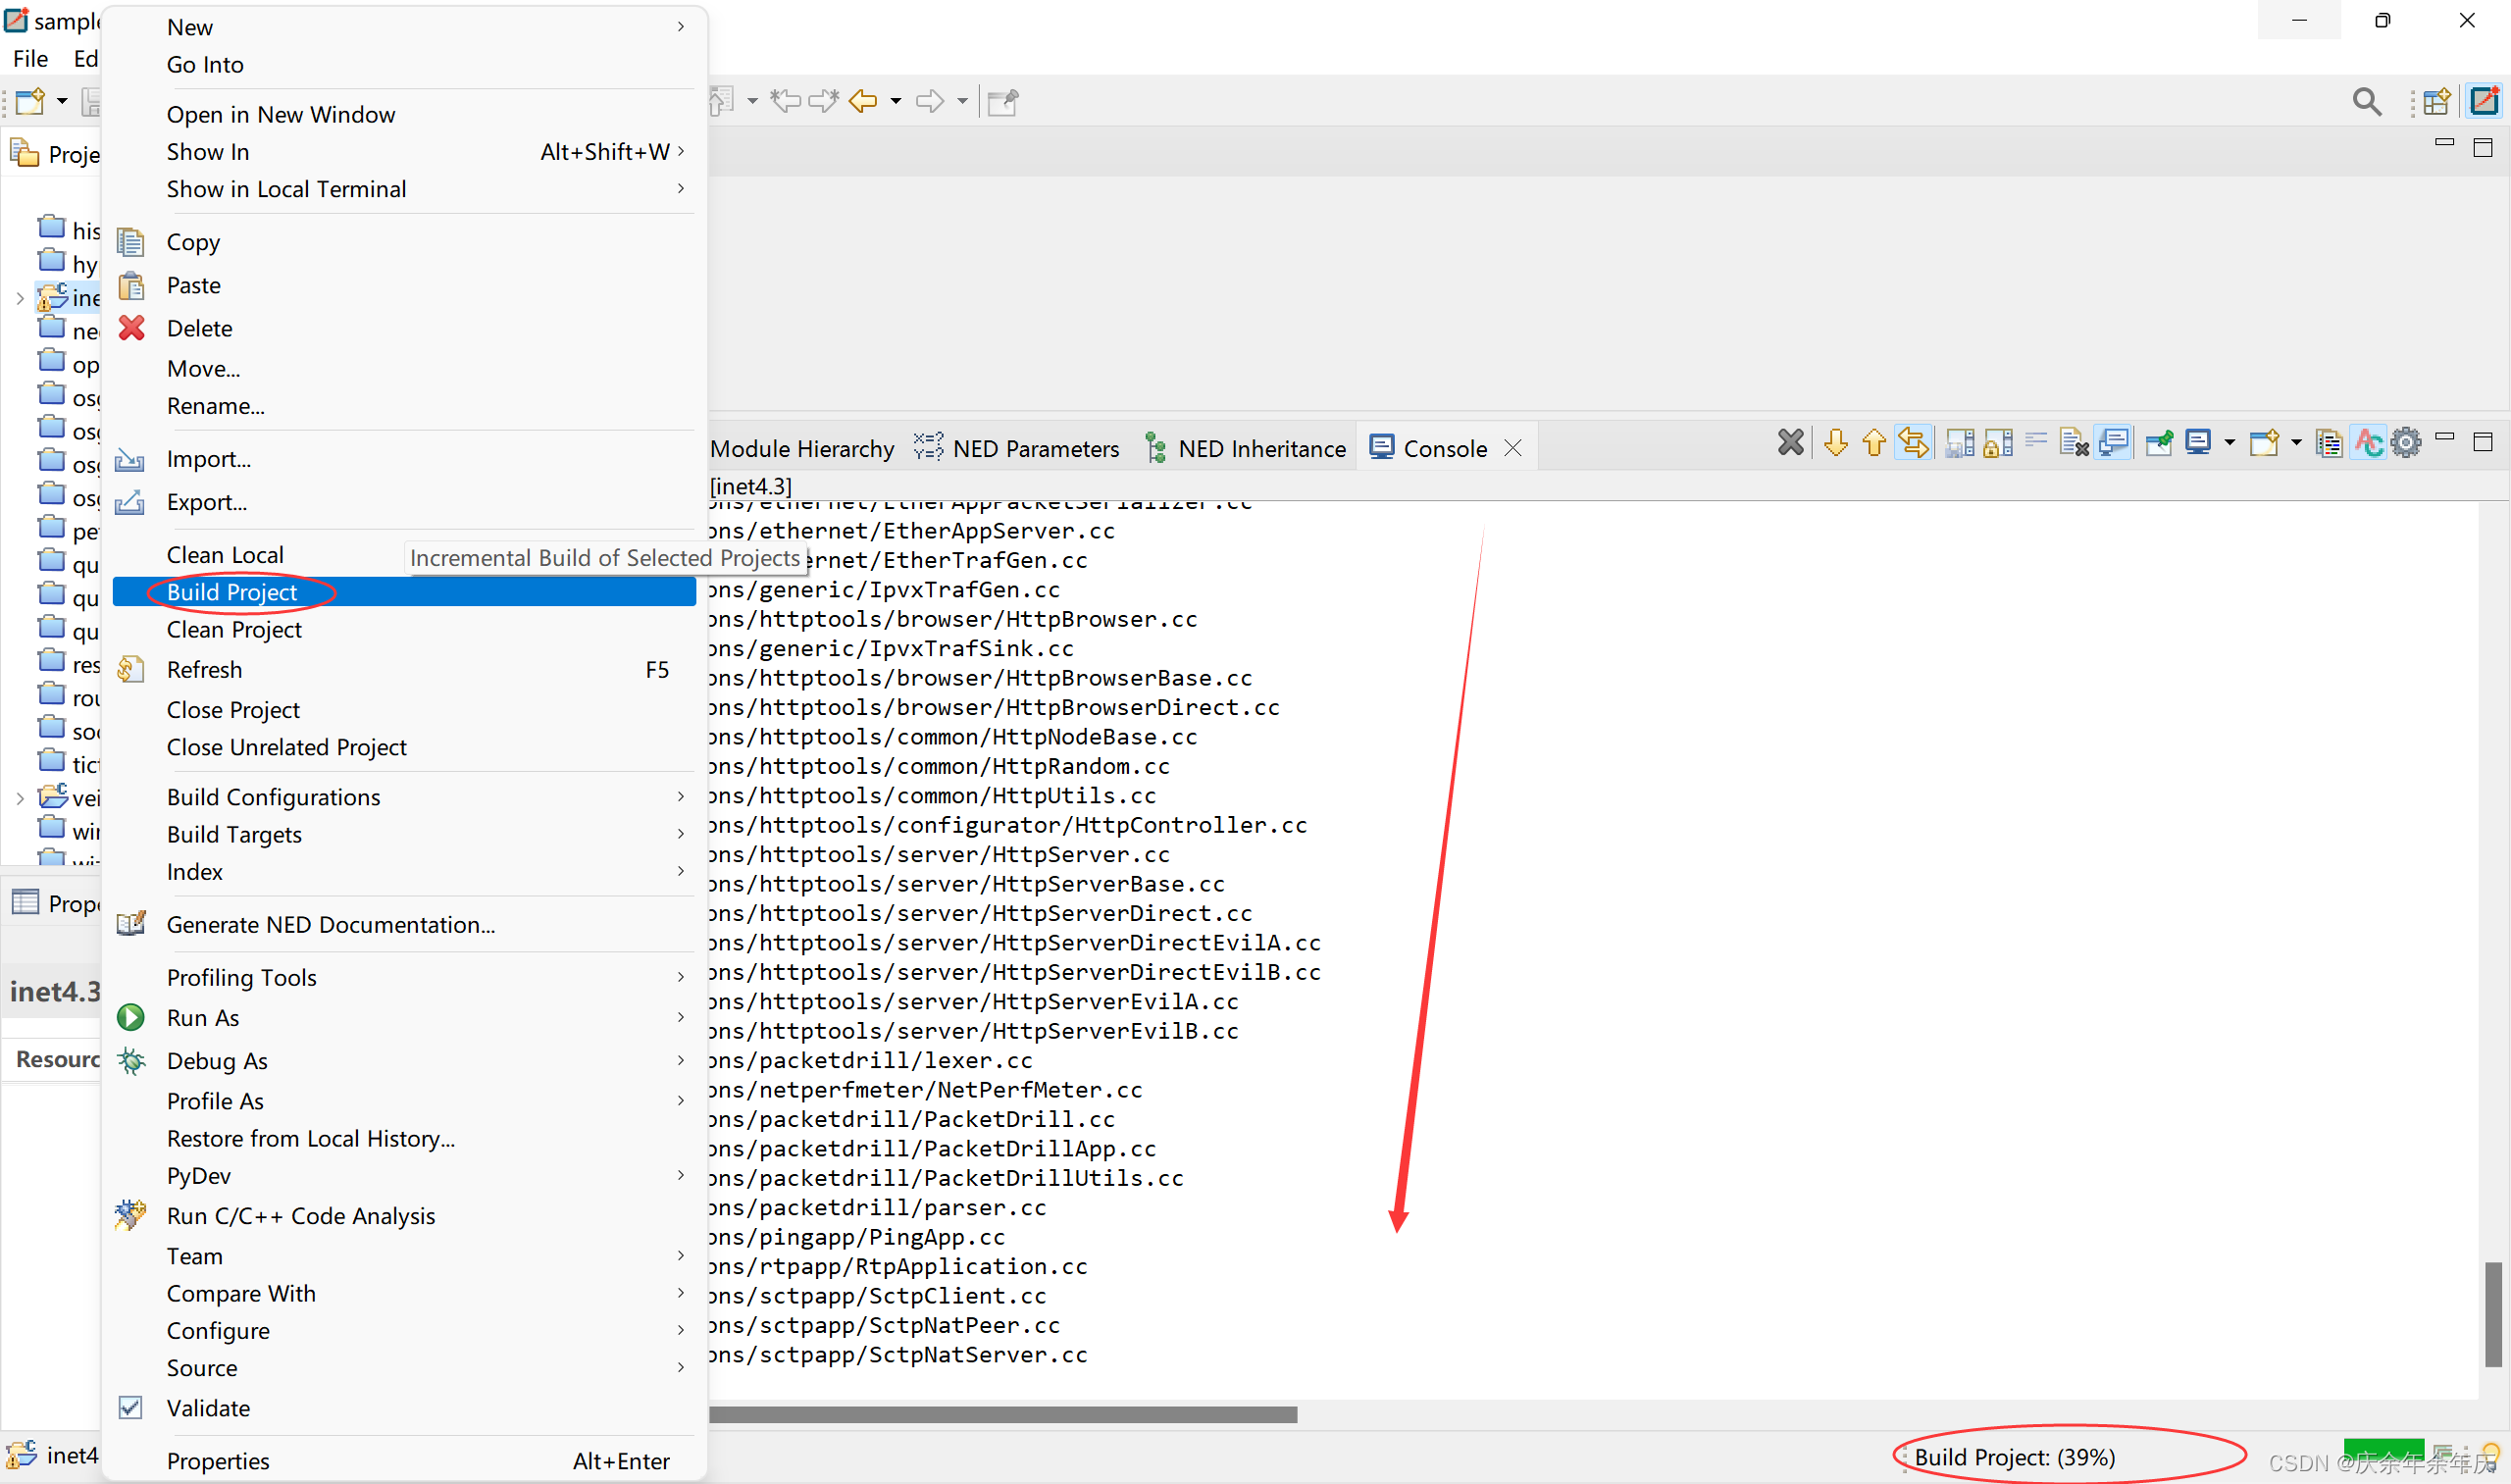This screenshot has width=2511, height=1484.
Task: Click the NED Parameters tab icon
Action: tap(927, 447)
